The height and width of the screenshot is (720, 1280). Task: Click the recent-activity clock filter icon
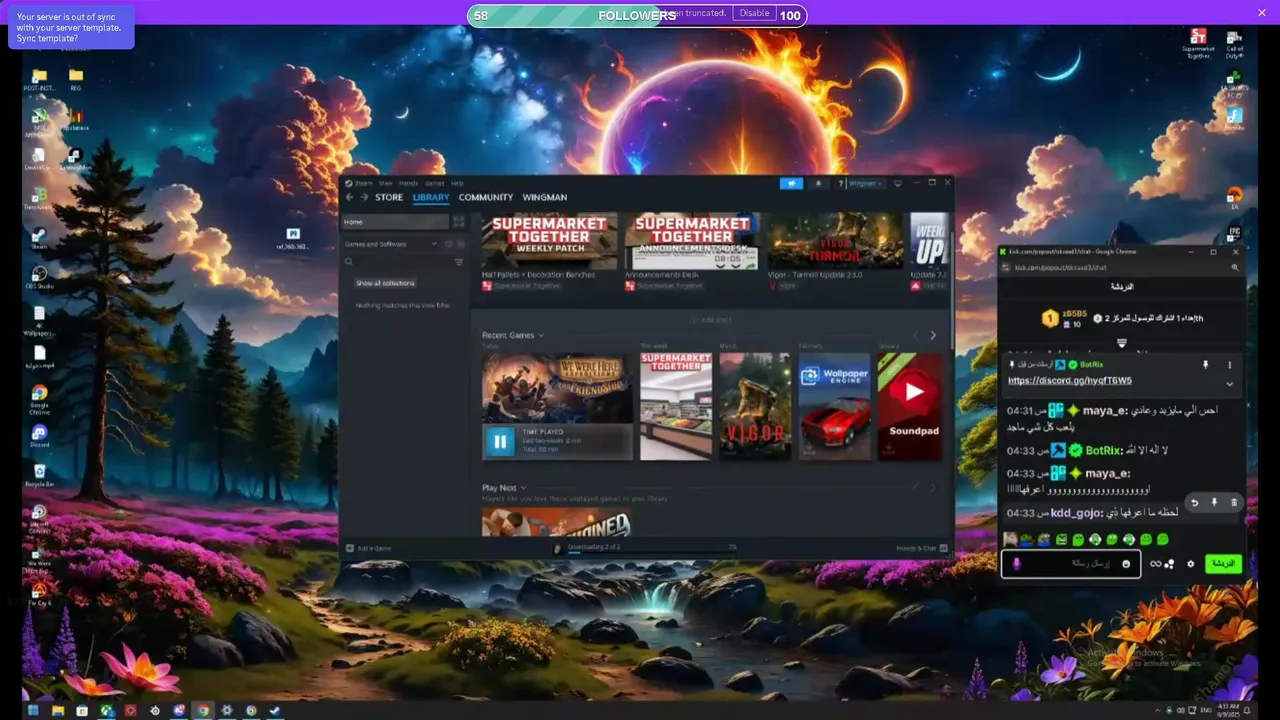[448, 244]
